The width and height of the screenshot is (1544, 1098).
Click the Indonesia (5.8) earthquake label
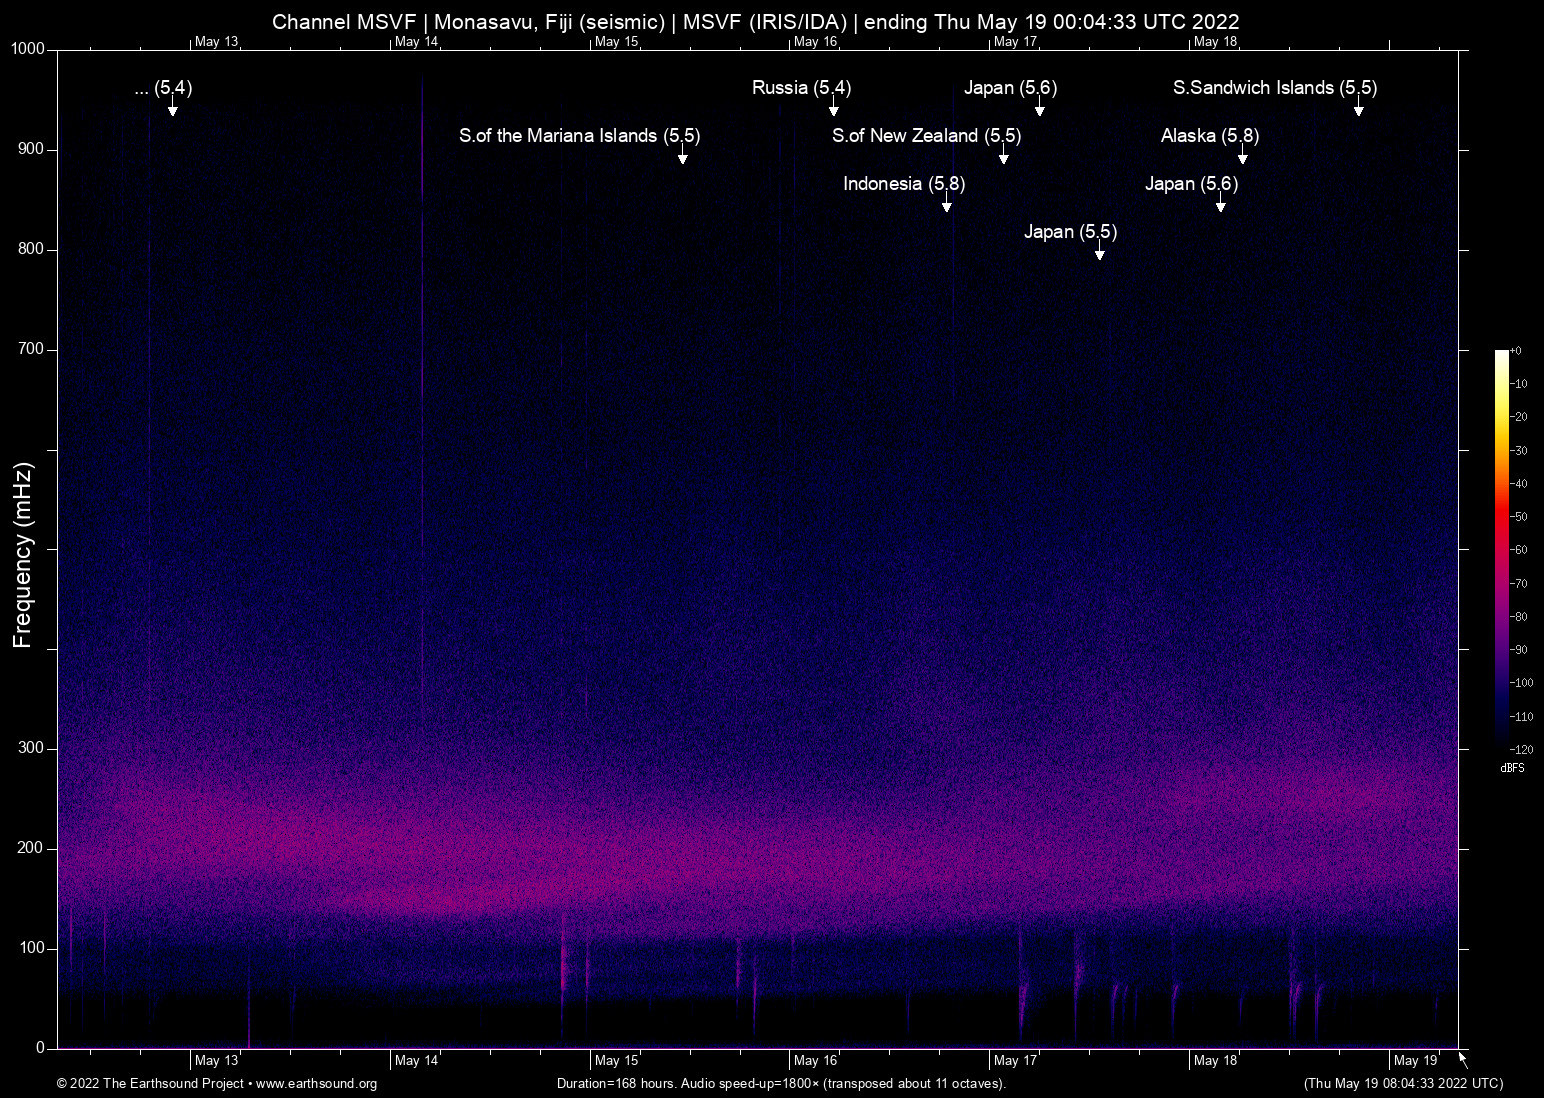(x=903, y=184)
